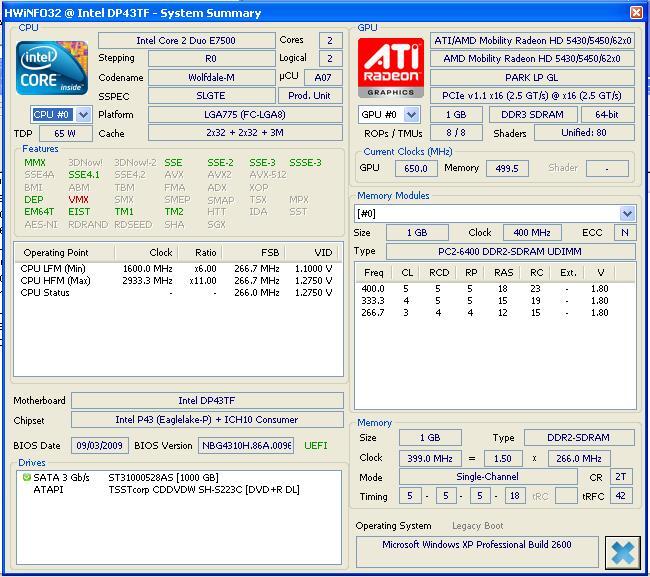Click the BIOS Version NBG4310H field
Screen dimensions: 650x577
pos(246,446)
